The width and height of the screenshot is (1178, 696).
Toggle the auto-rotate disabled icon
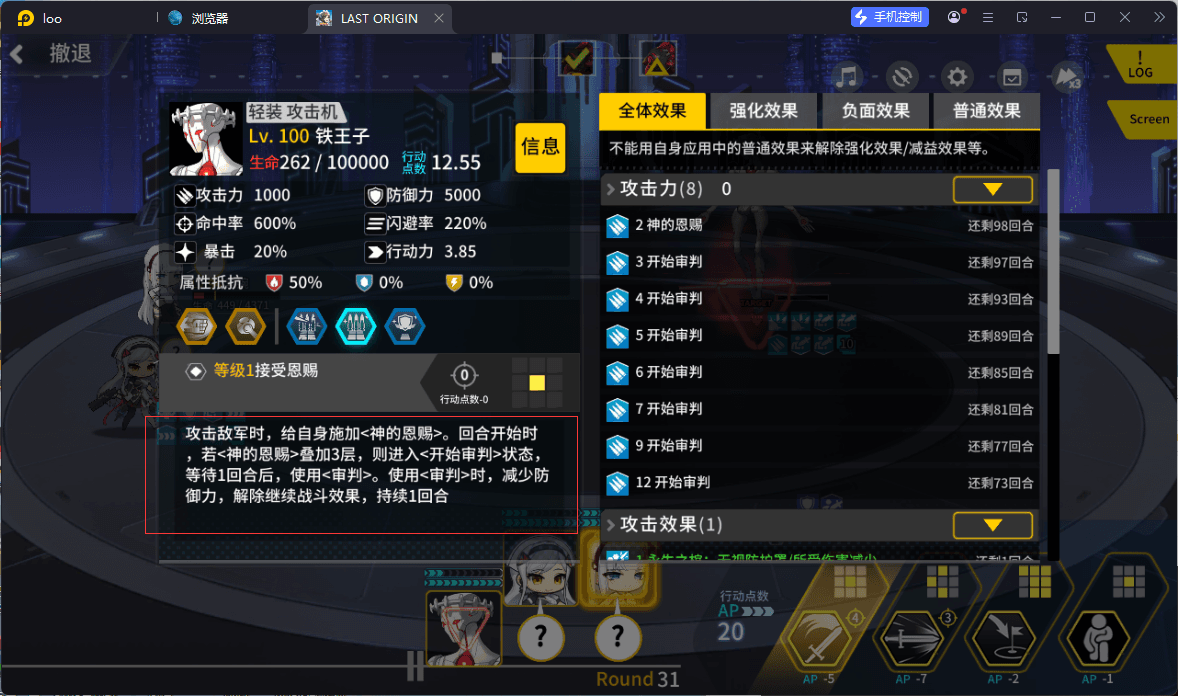(x=902, y=77)
